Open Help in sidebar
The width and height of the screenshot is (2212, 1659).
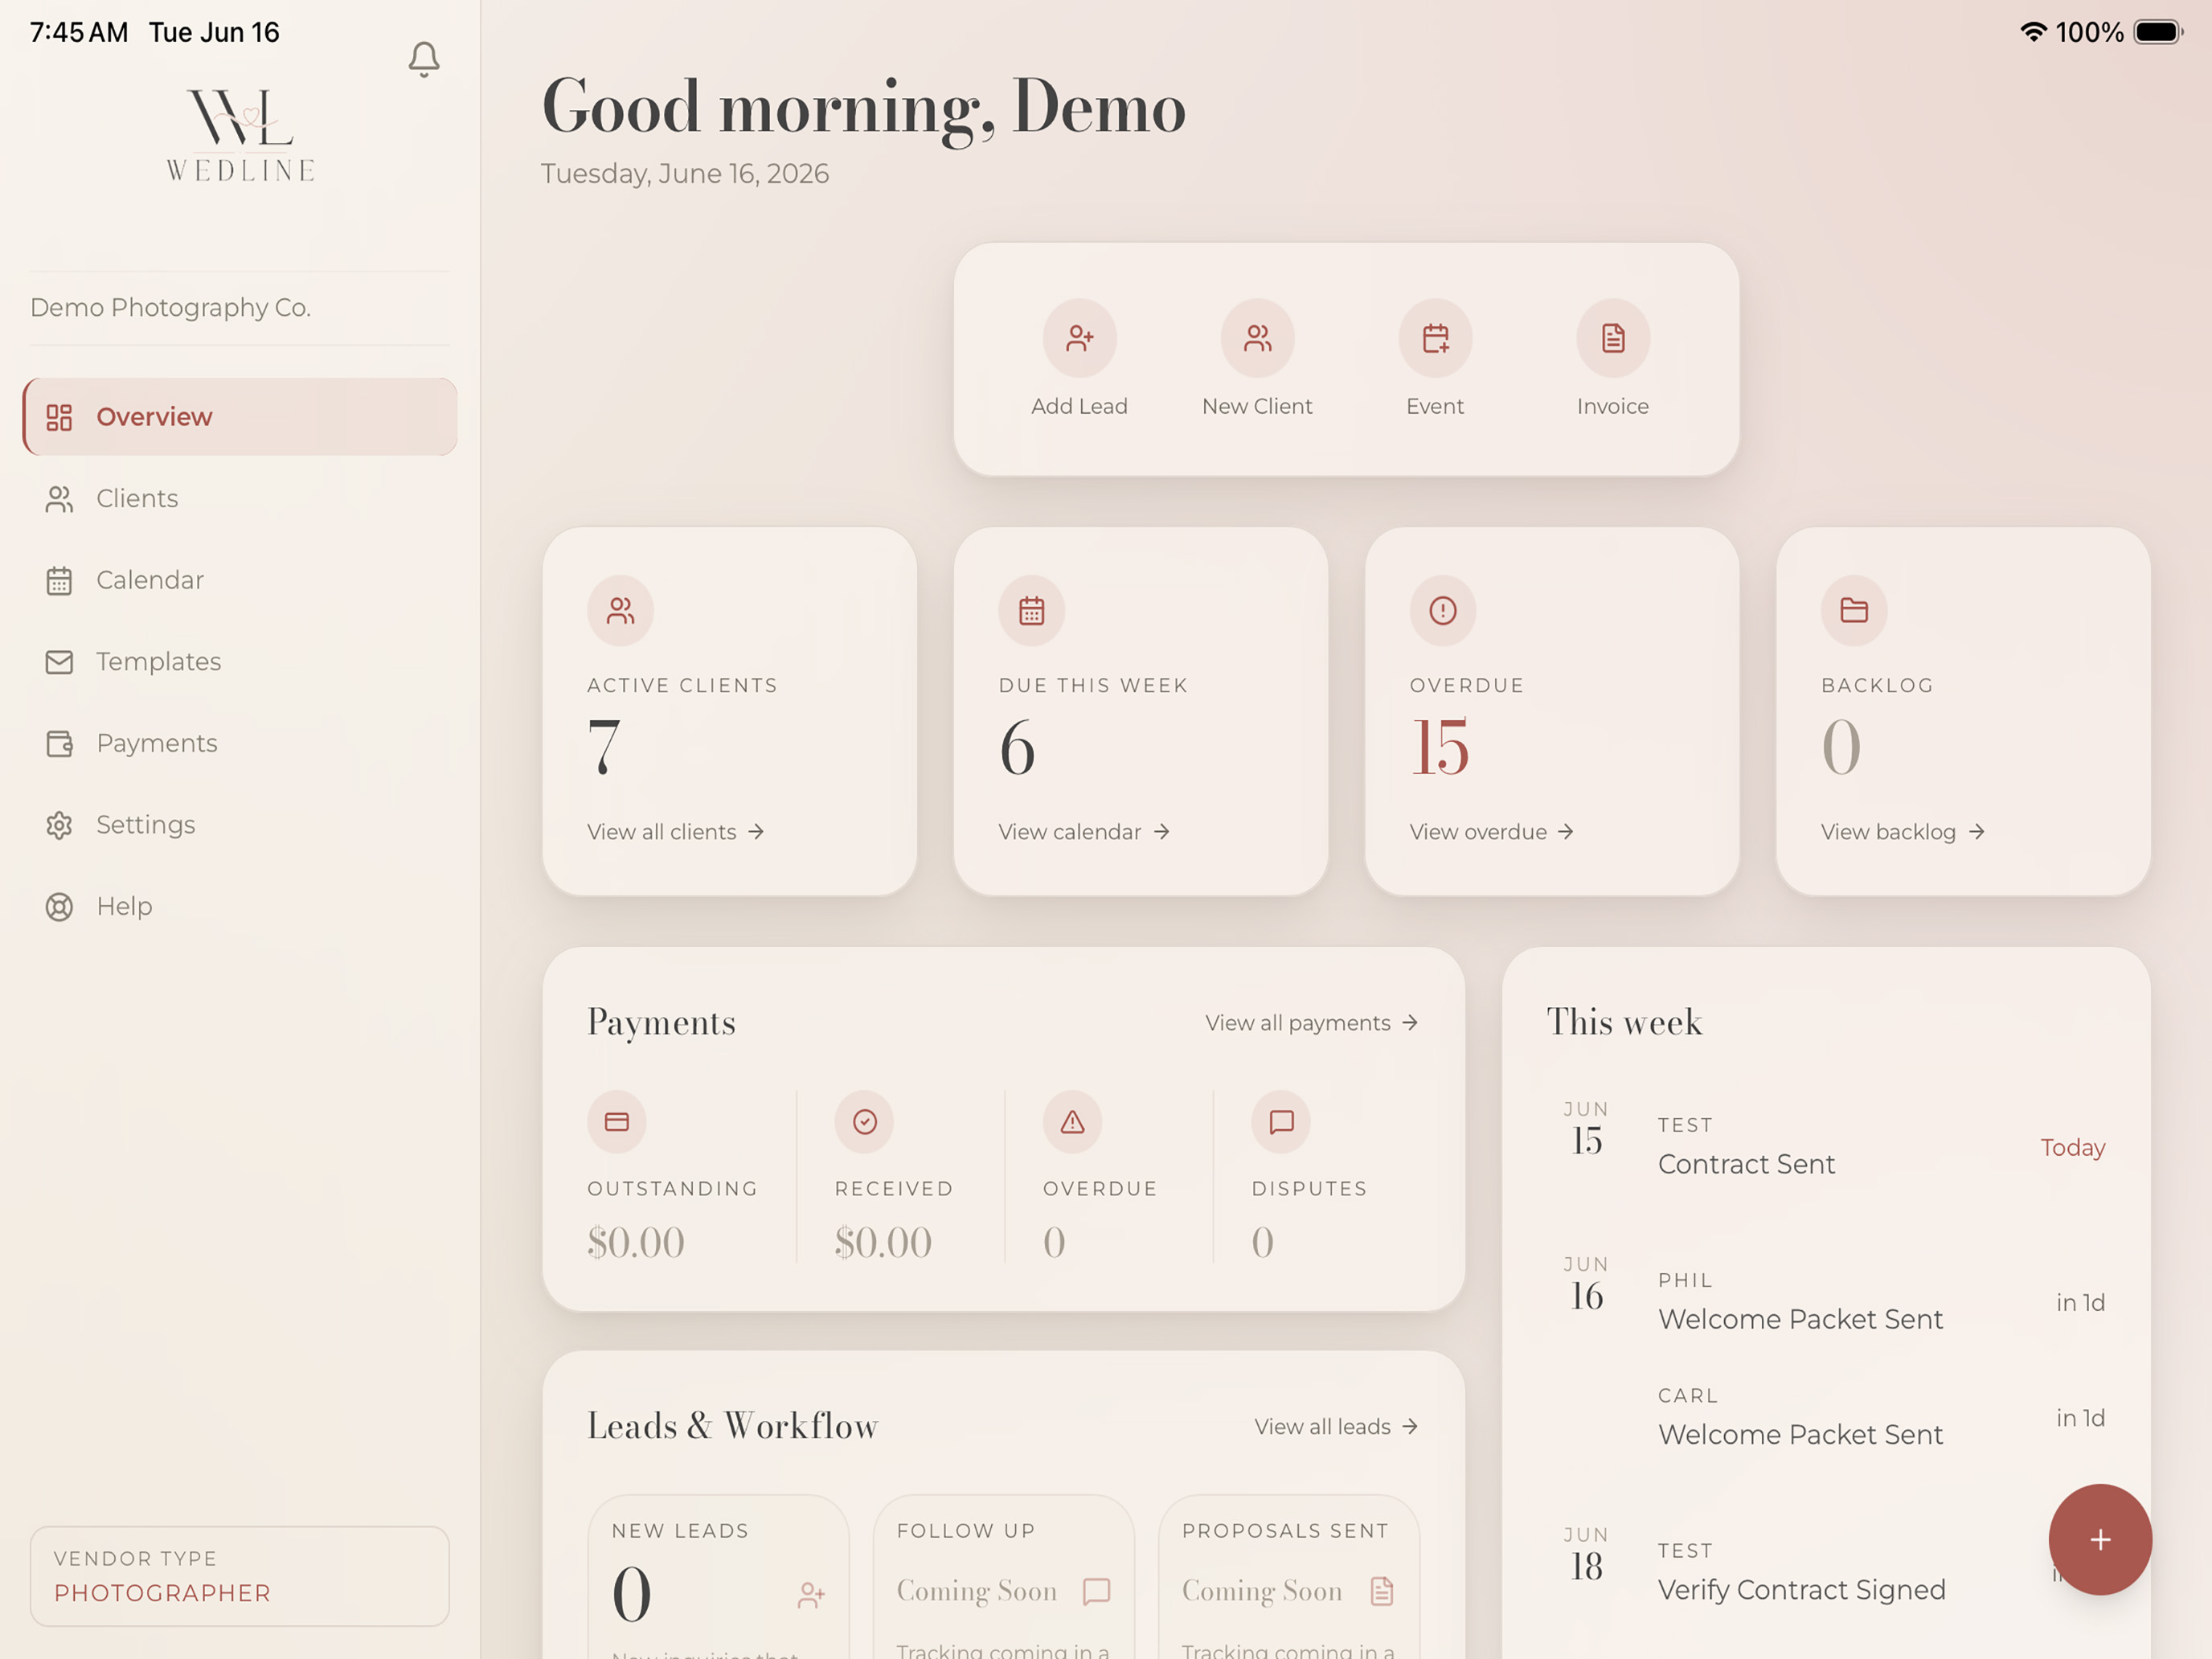pos(240,906)
